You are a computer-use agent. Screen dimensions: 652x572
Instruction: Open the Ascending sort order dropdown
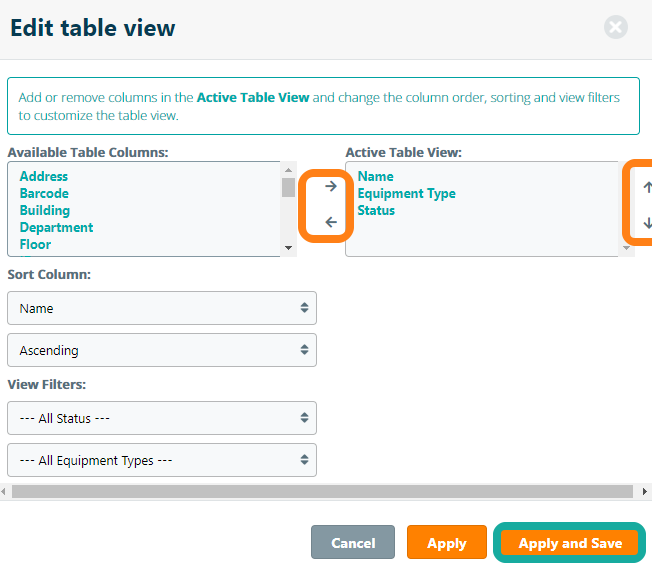(x=162, y=351)
